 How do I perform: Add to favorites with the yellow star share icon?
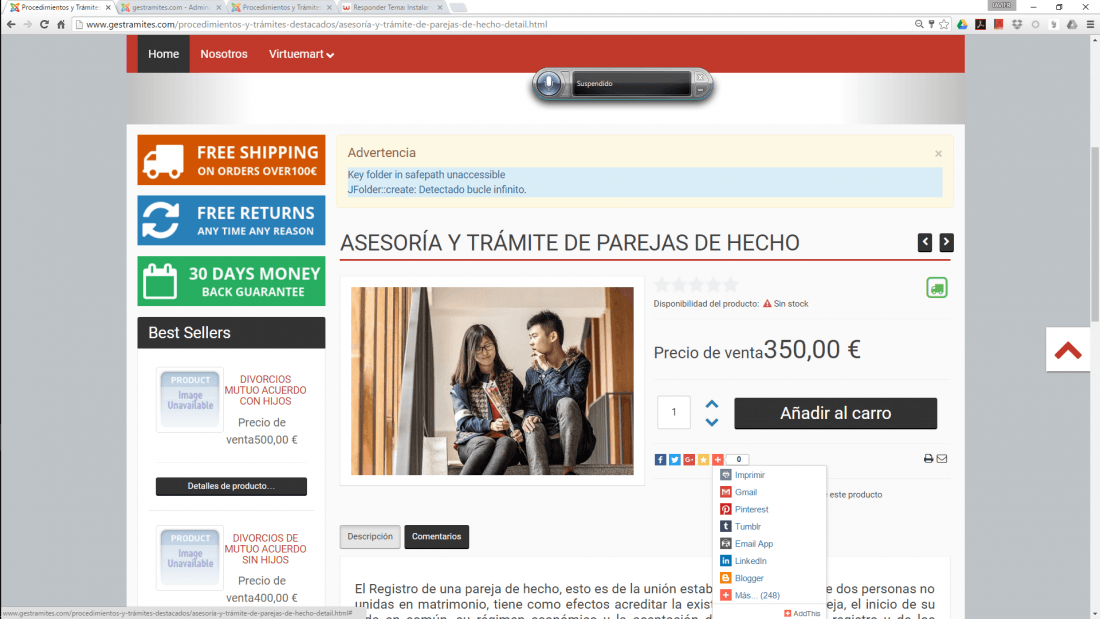click(x=703, y=460)
